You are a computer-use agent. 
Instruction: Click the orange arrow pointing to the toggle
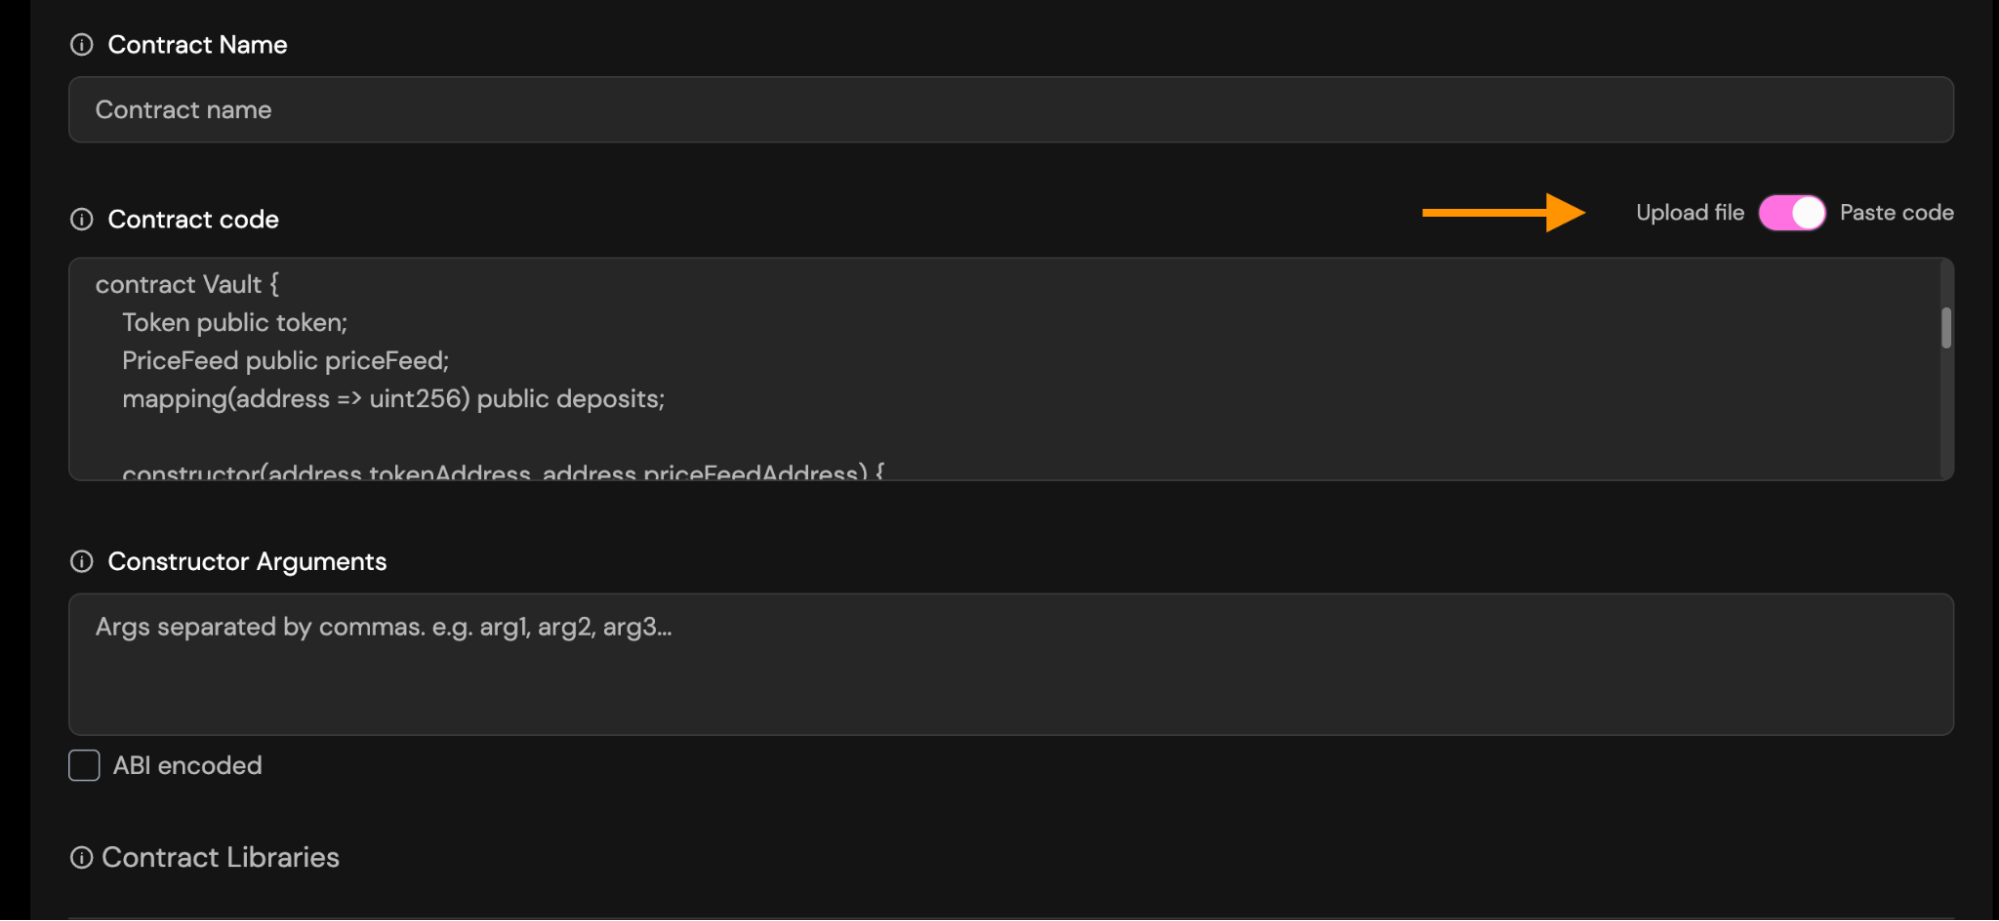pyautogui.click(x=1503, y=213)
